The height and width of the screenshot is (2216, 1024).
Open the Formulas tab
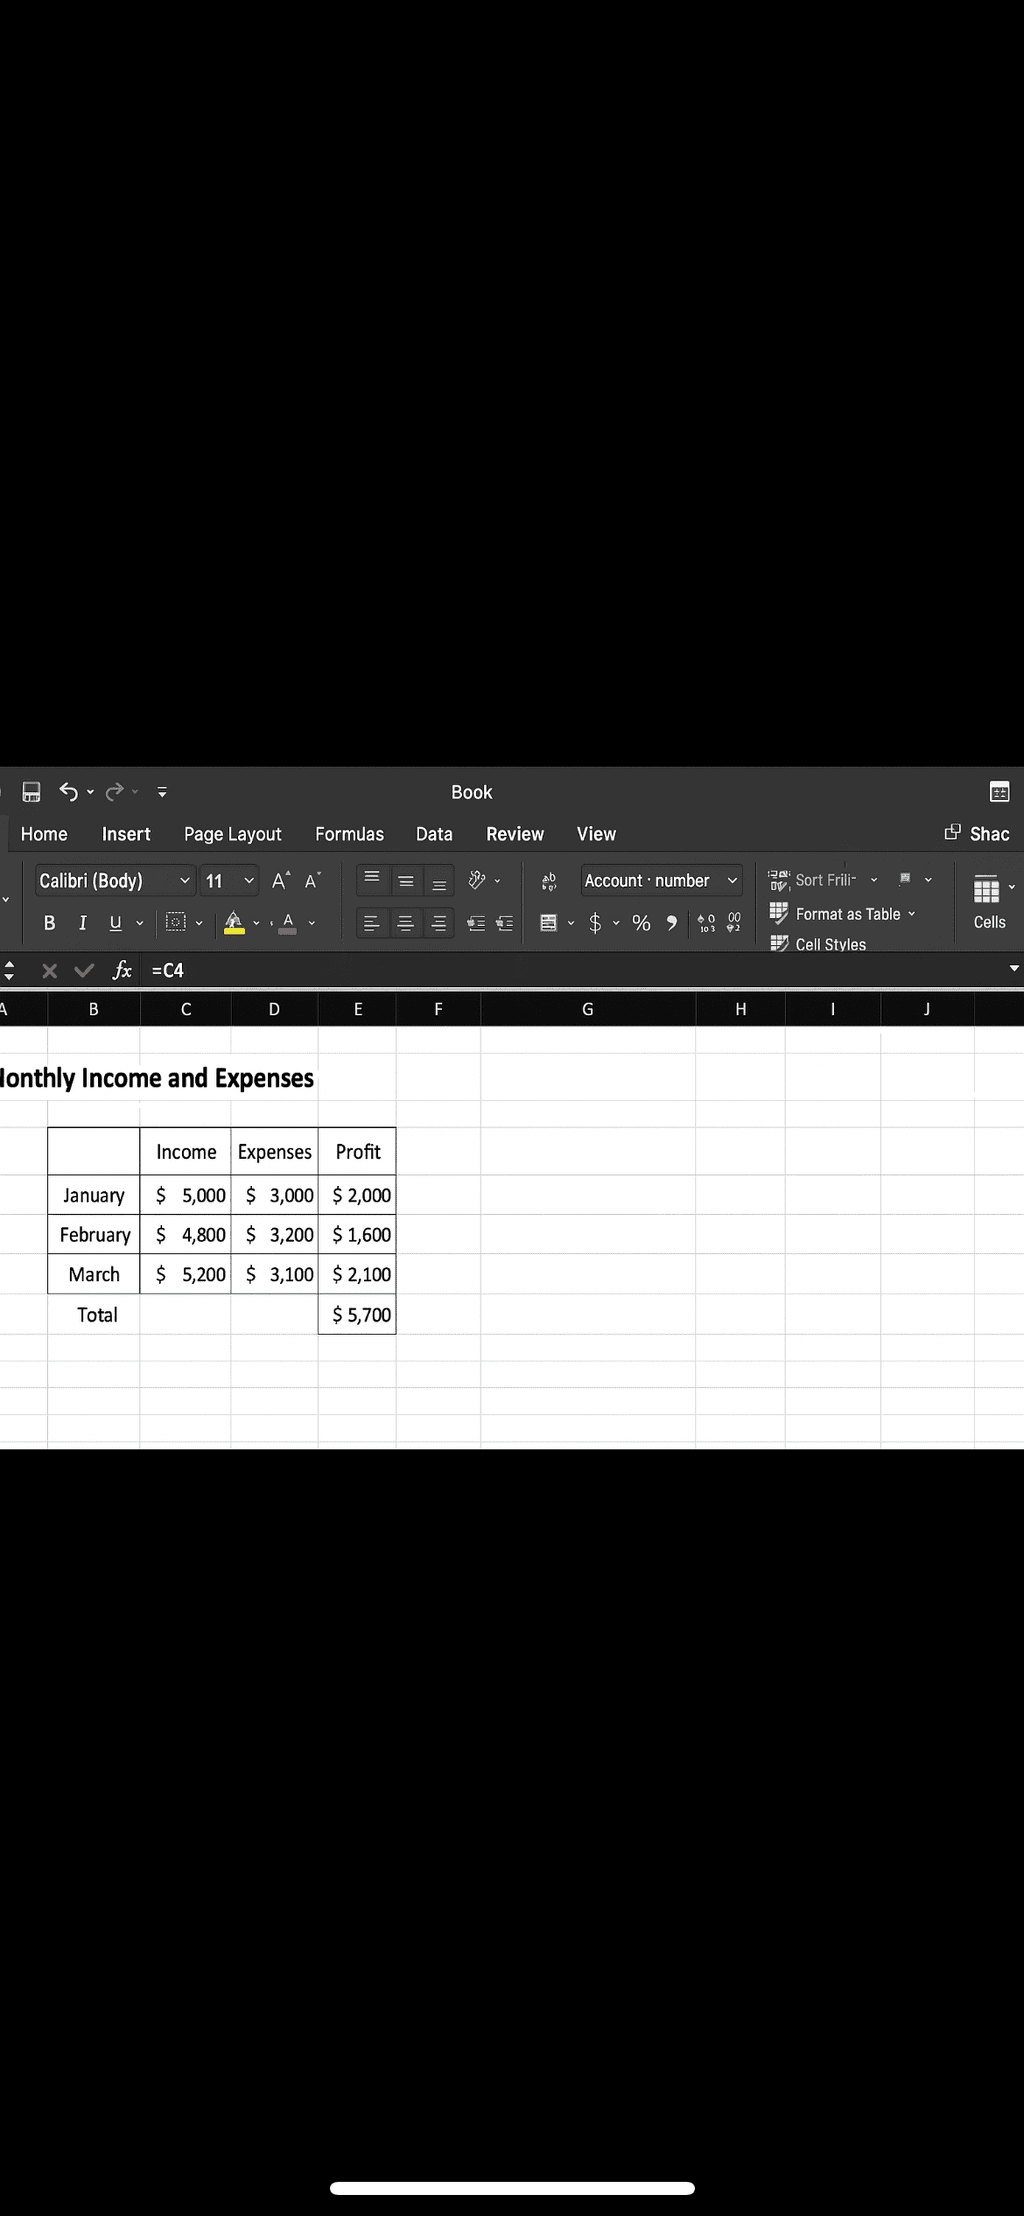[349, 834]
